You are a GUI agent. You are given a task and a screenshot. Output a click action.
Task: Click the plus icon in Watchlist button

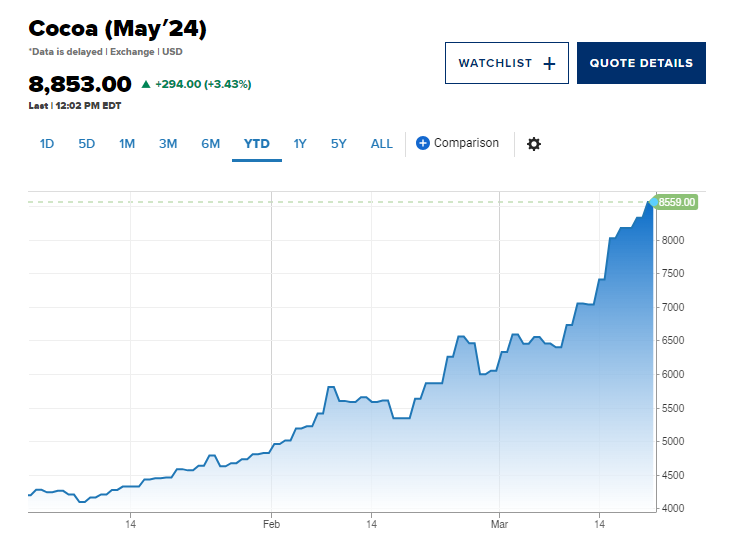(548, 63)
